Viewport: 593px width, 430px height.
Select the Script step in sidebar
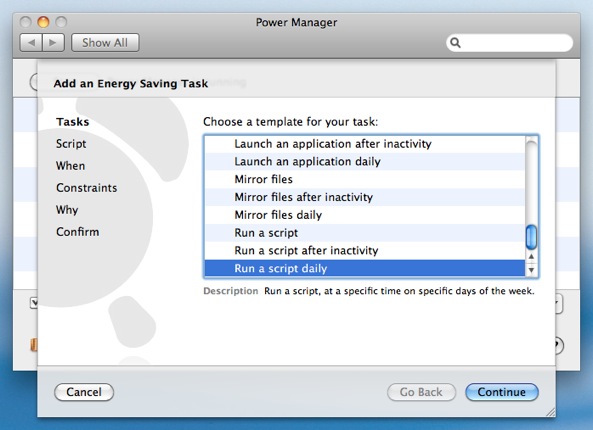point(71,144)
